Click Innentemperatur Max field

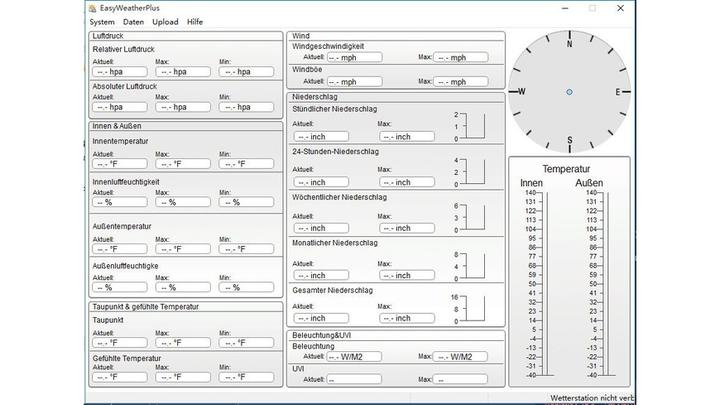pos(183,164)
